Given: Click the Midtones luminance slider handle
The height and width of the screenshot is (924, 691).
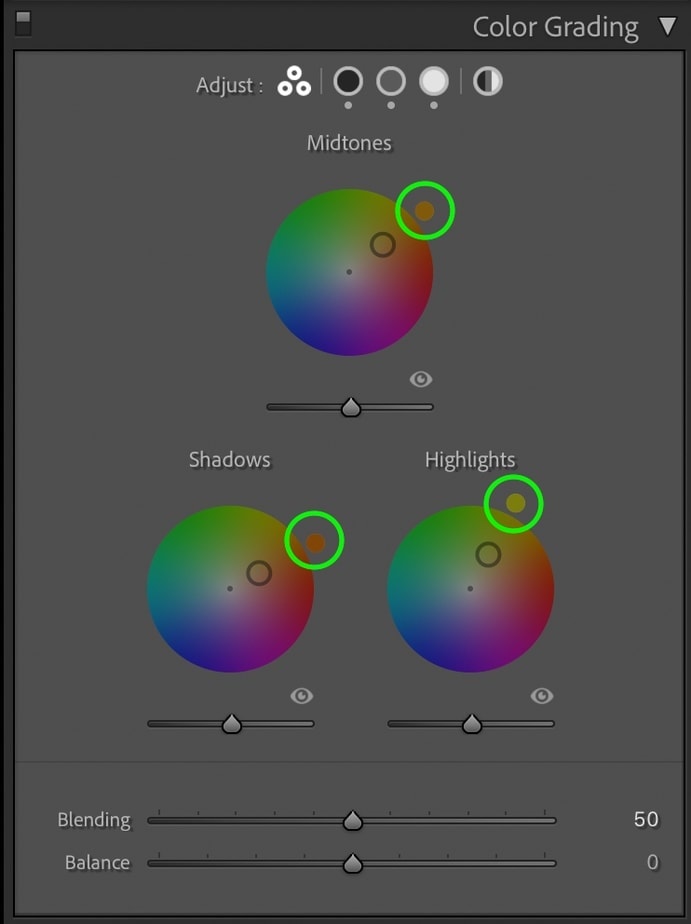Looking at the screenshot, I should coord(351,407).
